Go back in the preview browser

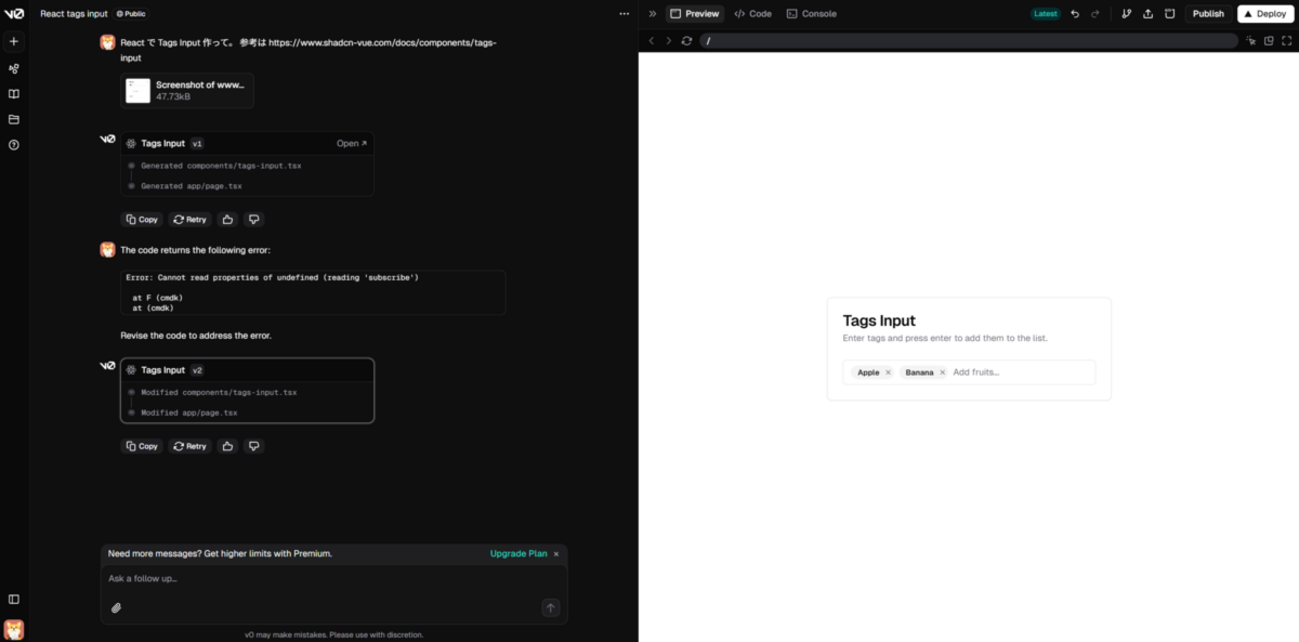pos(651,41)
